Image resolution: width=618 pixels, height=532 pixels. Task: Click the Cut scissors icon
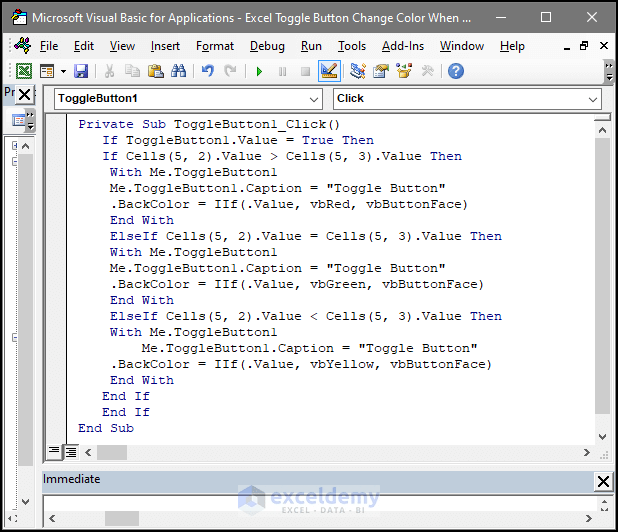click(x=109, y=71)
